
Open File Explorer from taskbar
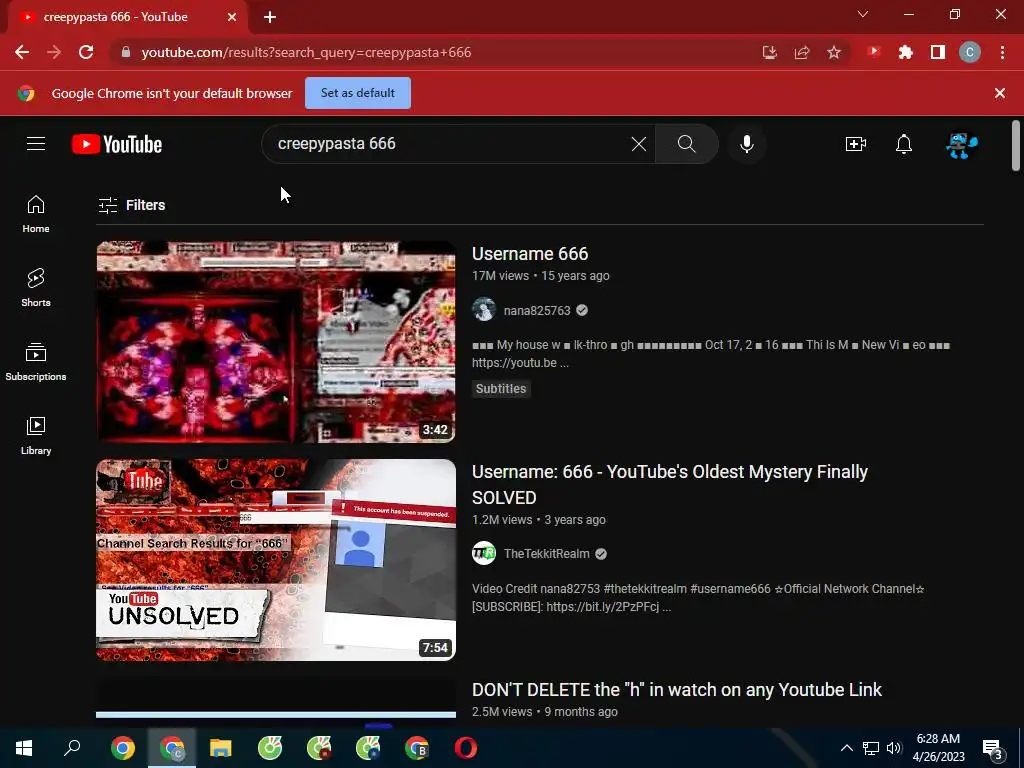pos(221,748)
